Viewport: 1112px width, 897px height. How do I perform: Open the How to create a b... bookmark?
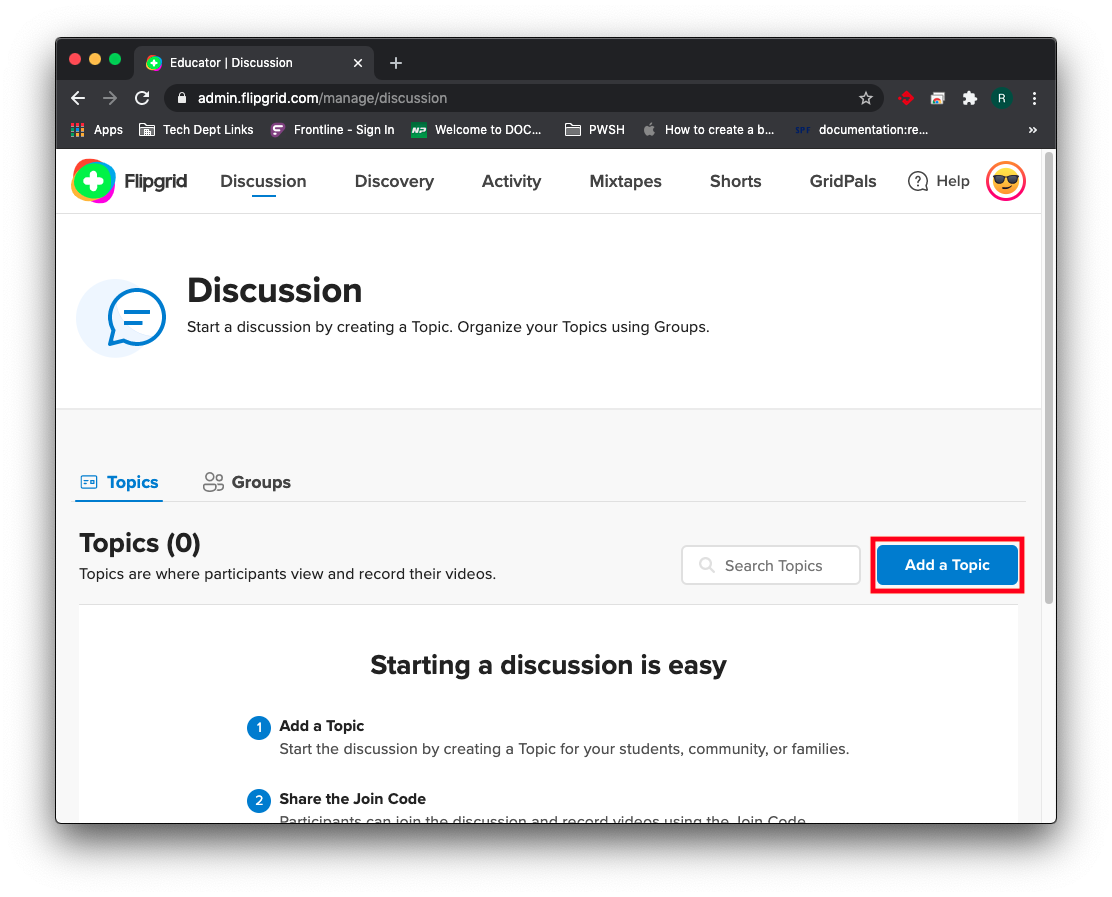[x=708, y=130]
